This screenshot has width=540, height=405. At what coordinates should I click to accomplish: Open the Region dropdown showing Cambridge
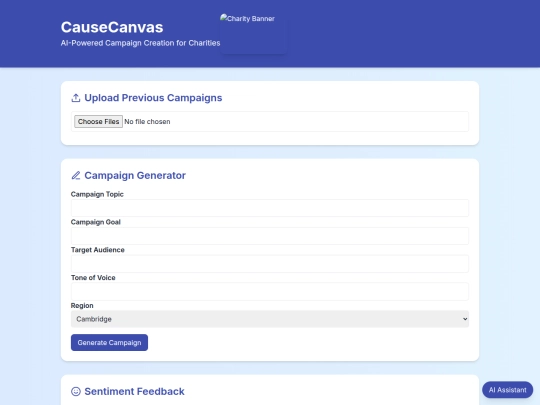(x=270, y=319)
